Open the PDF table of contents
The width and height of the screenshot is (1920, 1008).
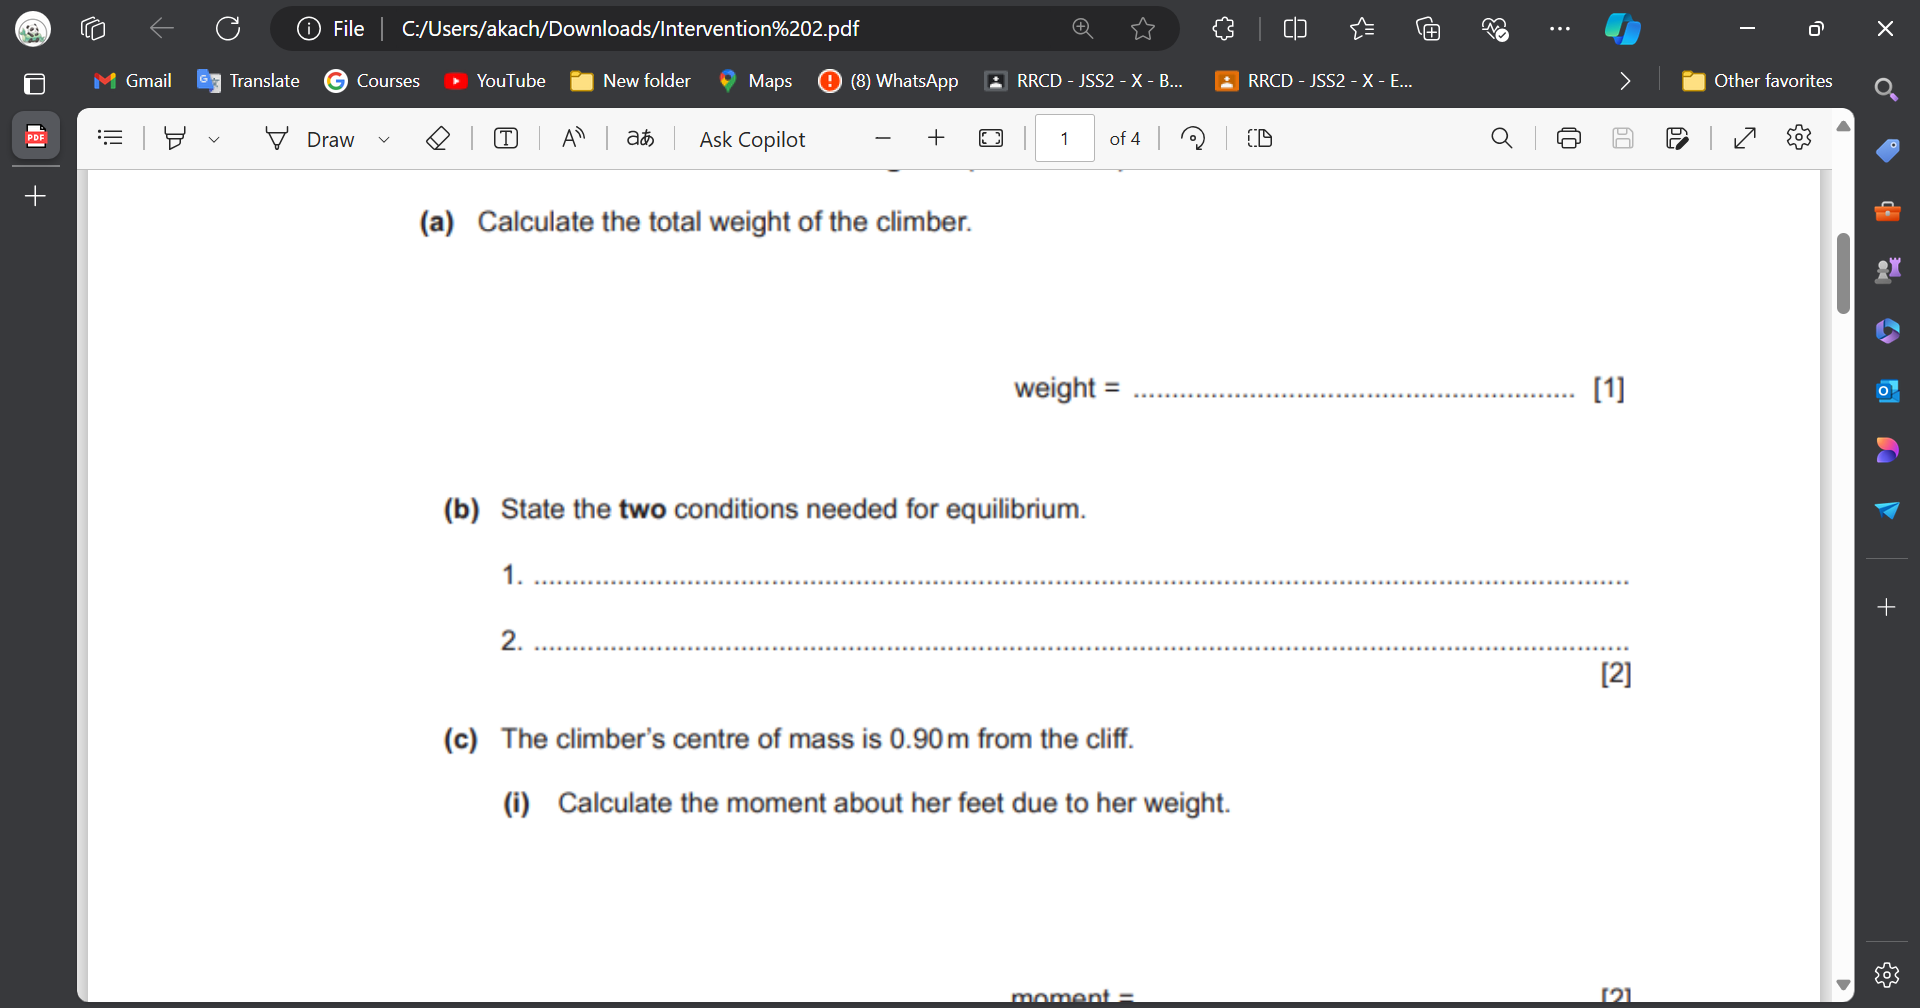point(110,138)
